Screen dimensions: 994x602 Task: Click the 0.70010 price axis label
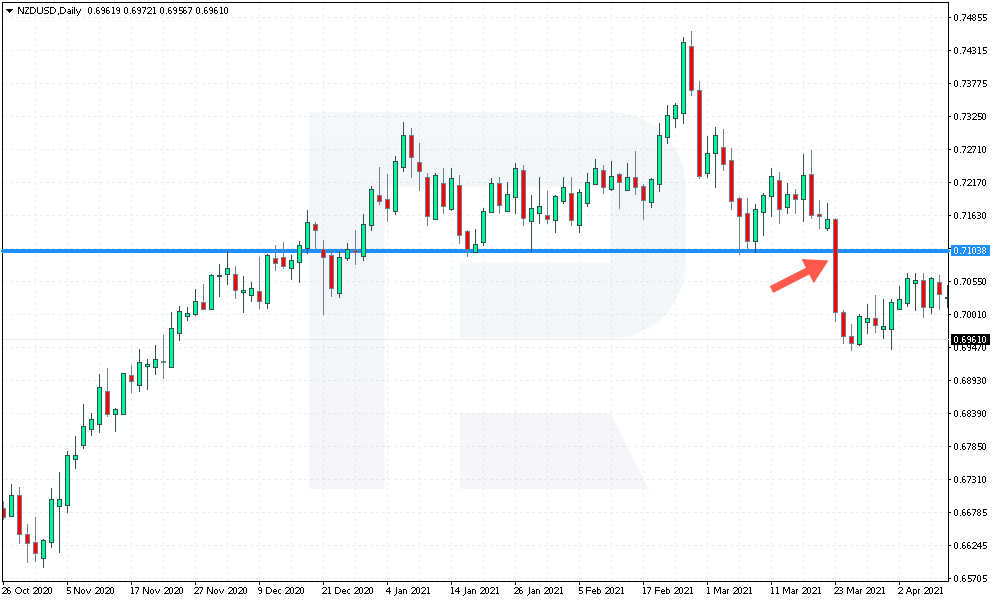point(970,314)
